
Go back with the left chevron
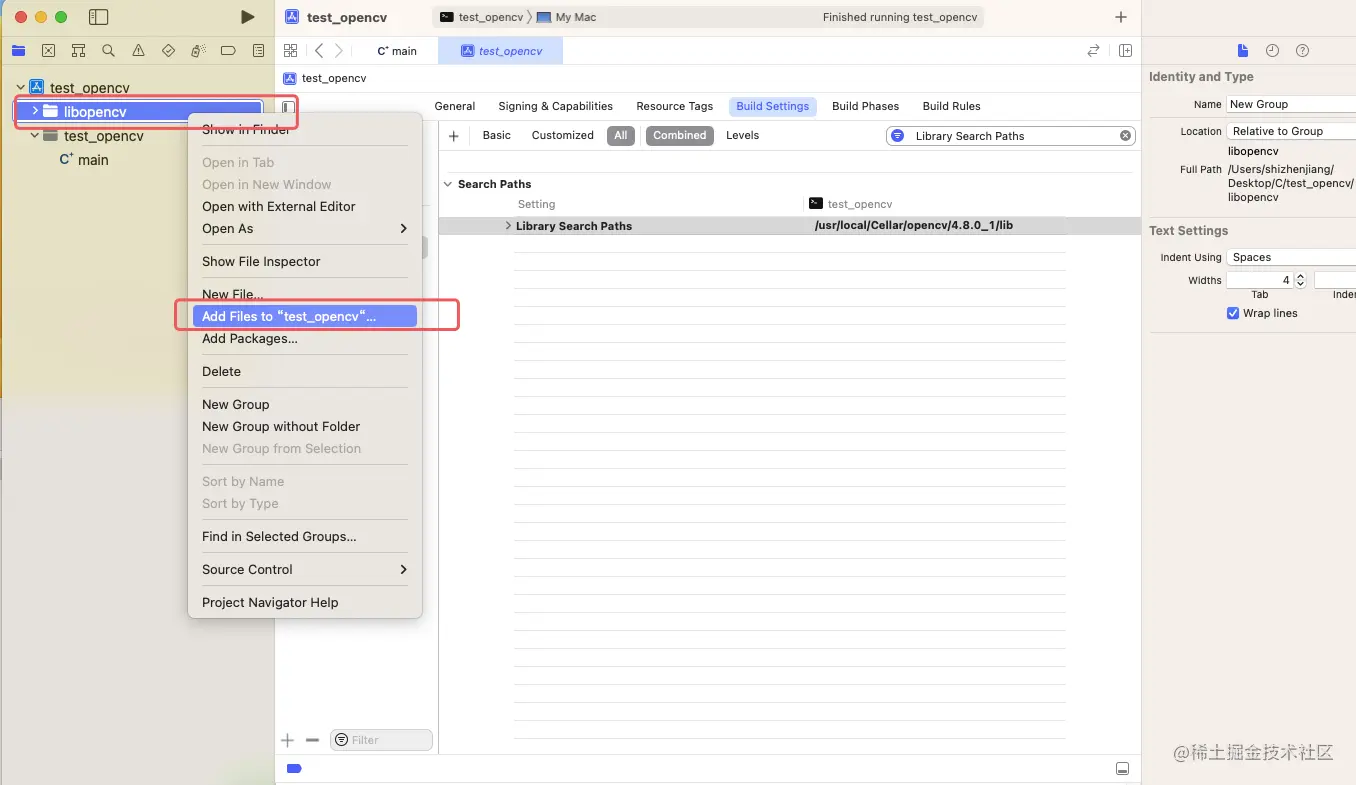click(x=319, y=51)
